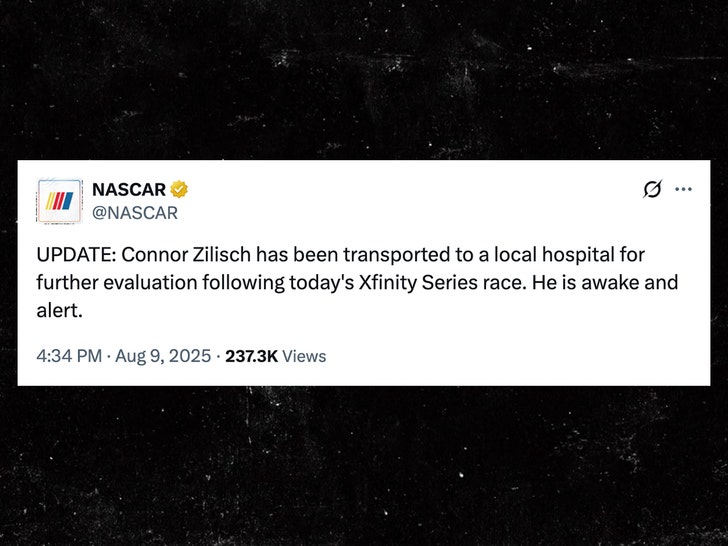Open the three-dot more options menu
The image size is (728, 546).
(x=684, y=189)
